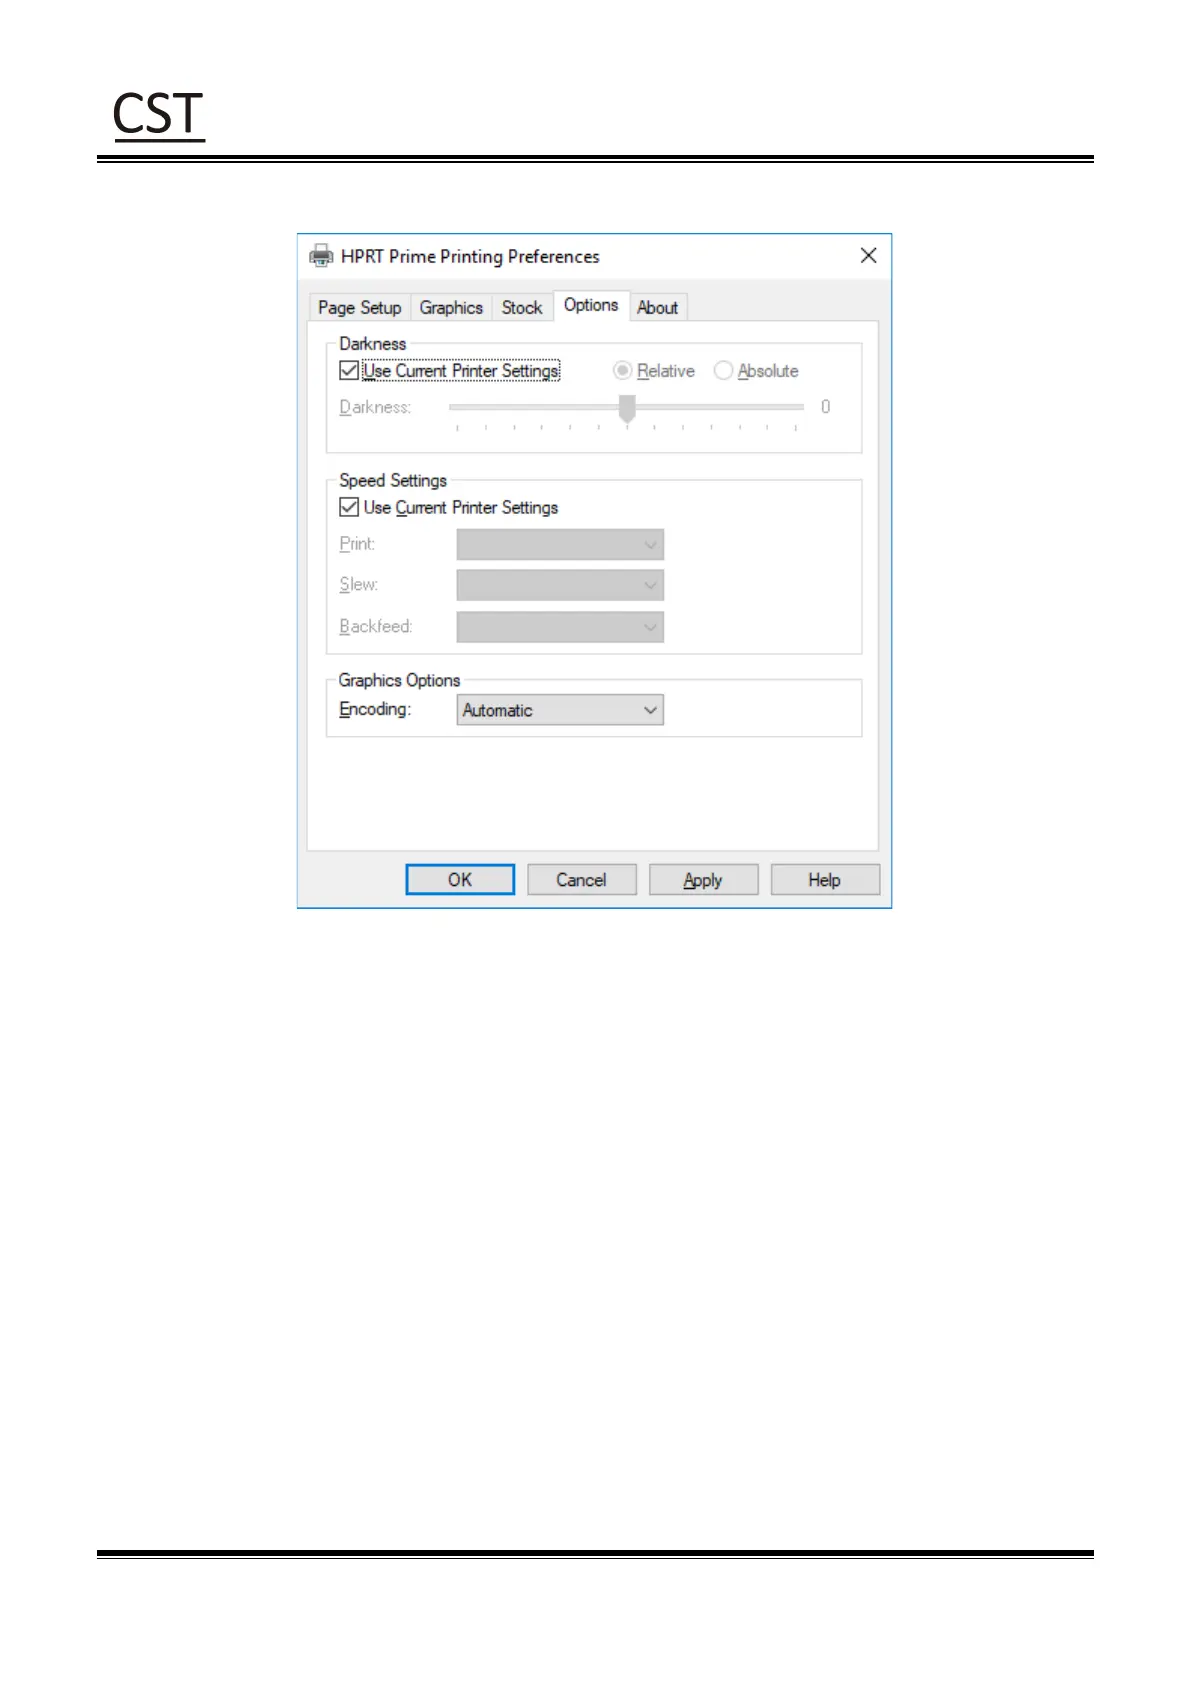Click the OK button
The width and height of the screenshot is (1191, 1684).
point(460,880)
